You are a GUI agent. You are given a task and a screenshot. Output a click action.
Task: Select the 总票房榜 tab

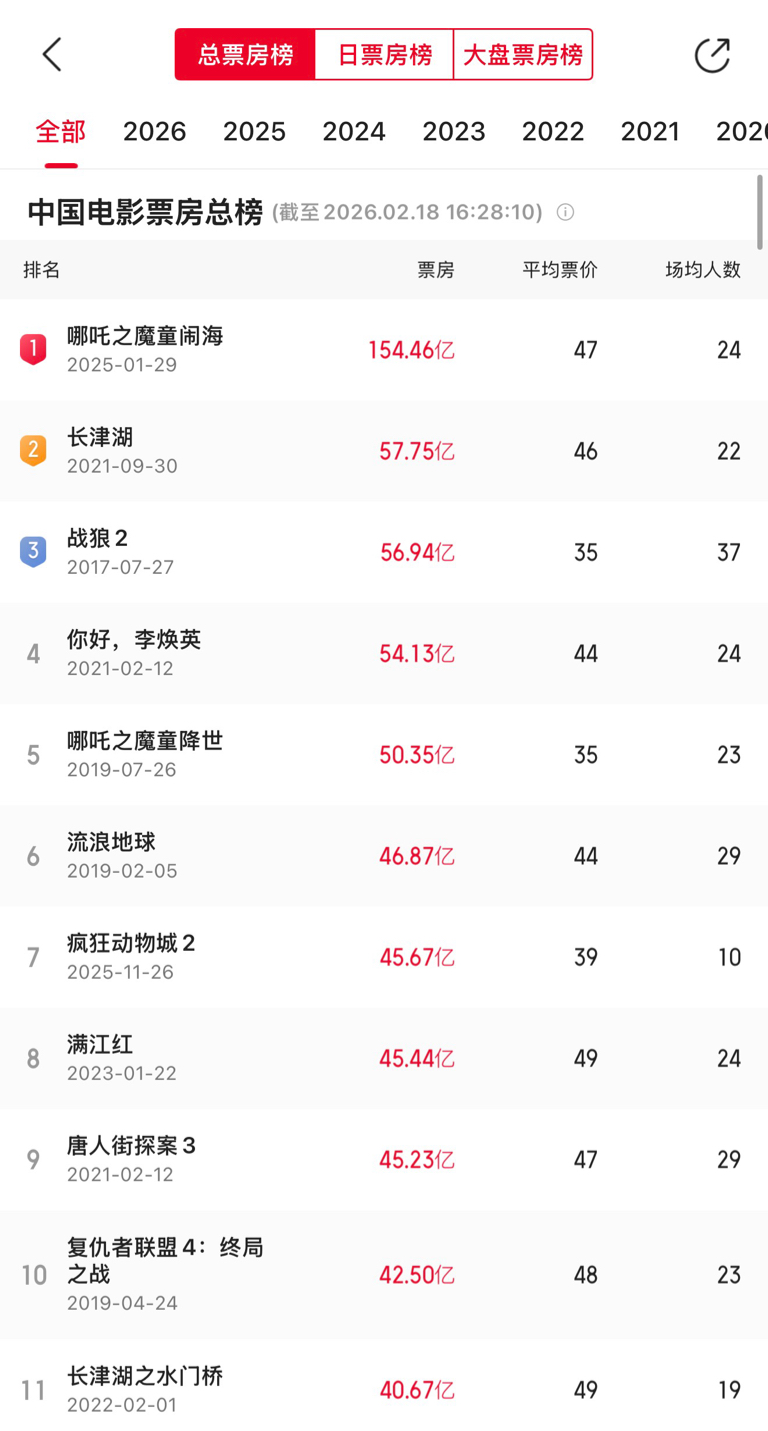pyautogui.click(x=245, y=55)
